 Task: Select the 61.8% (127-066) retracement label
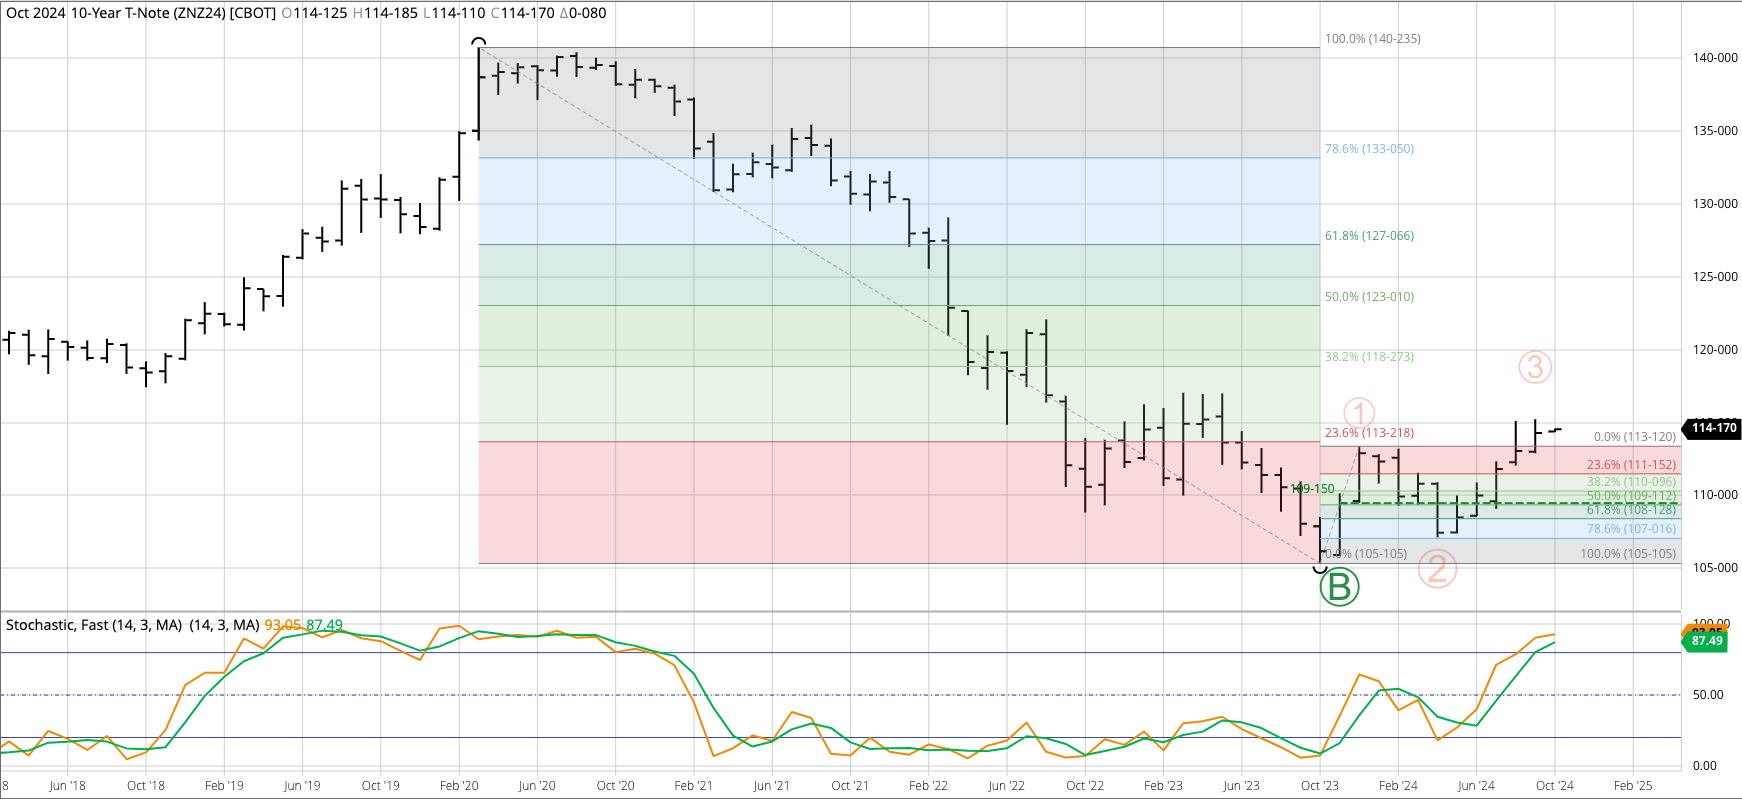(1369, 236)
